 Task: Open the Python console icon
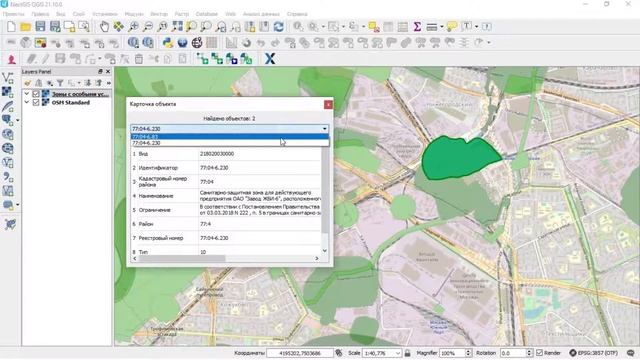tap(168, 42)
